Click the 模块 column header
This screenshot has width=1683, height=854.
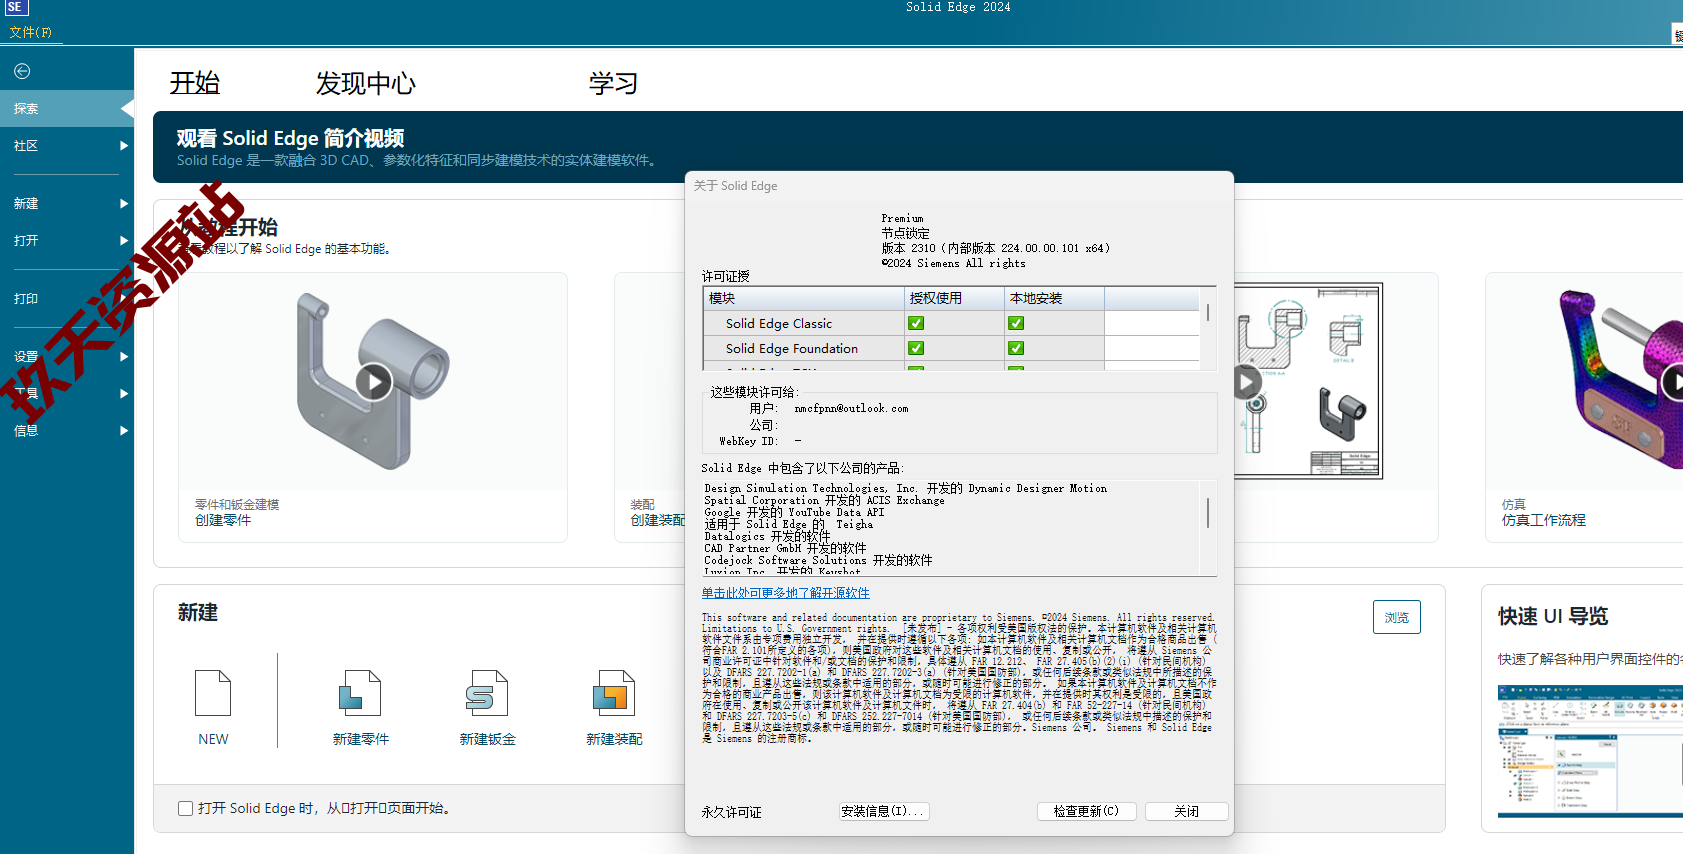click(x=804, y=298)
